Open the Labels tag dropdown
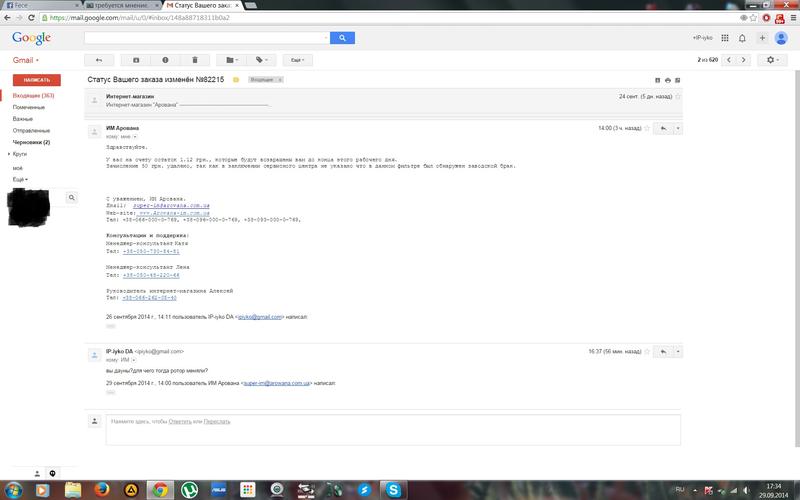 (x=261, y=60)
